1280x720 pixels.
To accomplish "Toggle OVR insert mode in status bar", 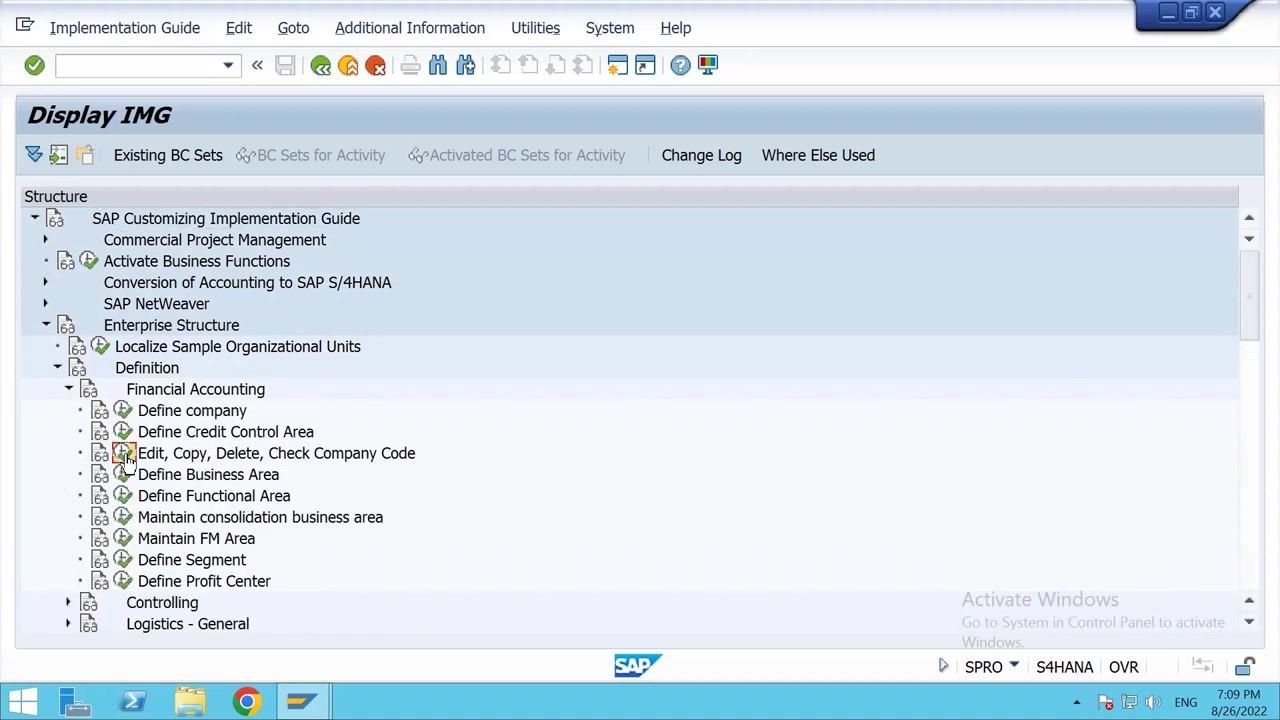I will [1123, 667].
